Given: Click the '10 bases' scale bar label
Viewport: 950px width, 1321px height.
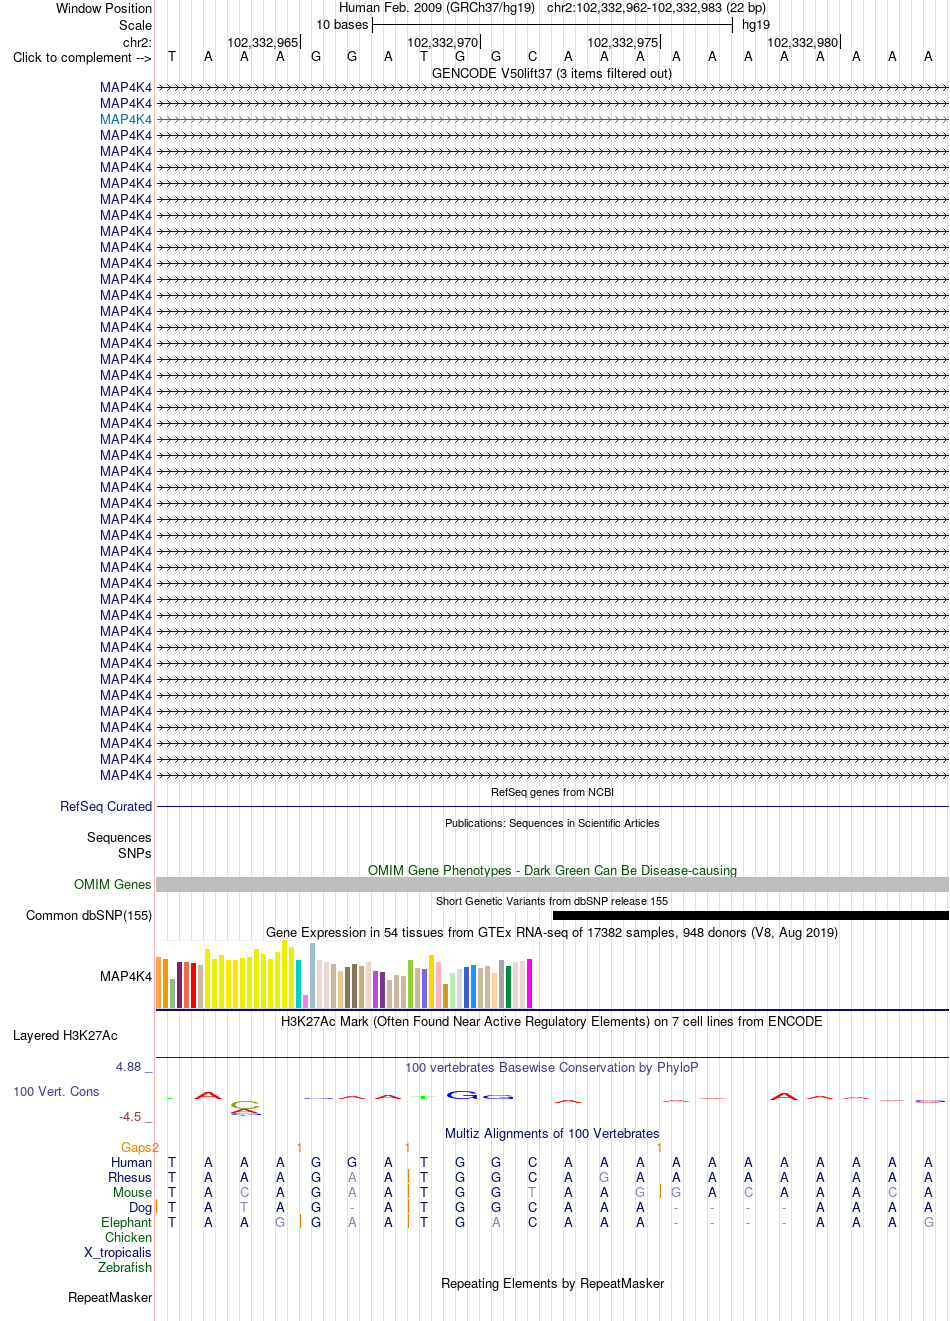Looking at the screenshot, I should [342, 25].
